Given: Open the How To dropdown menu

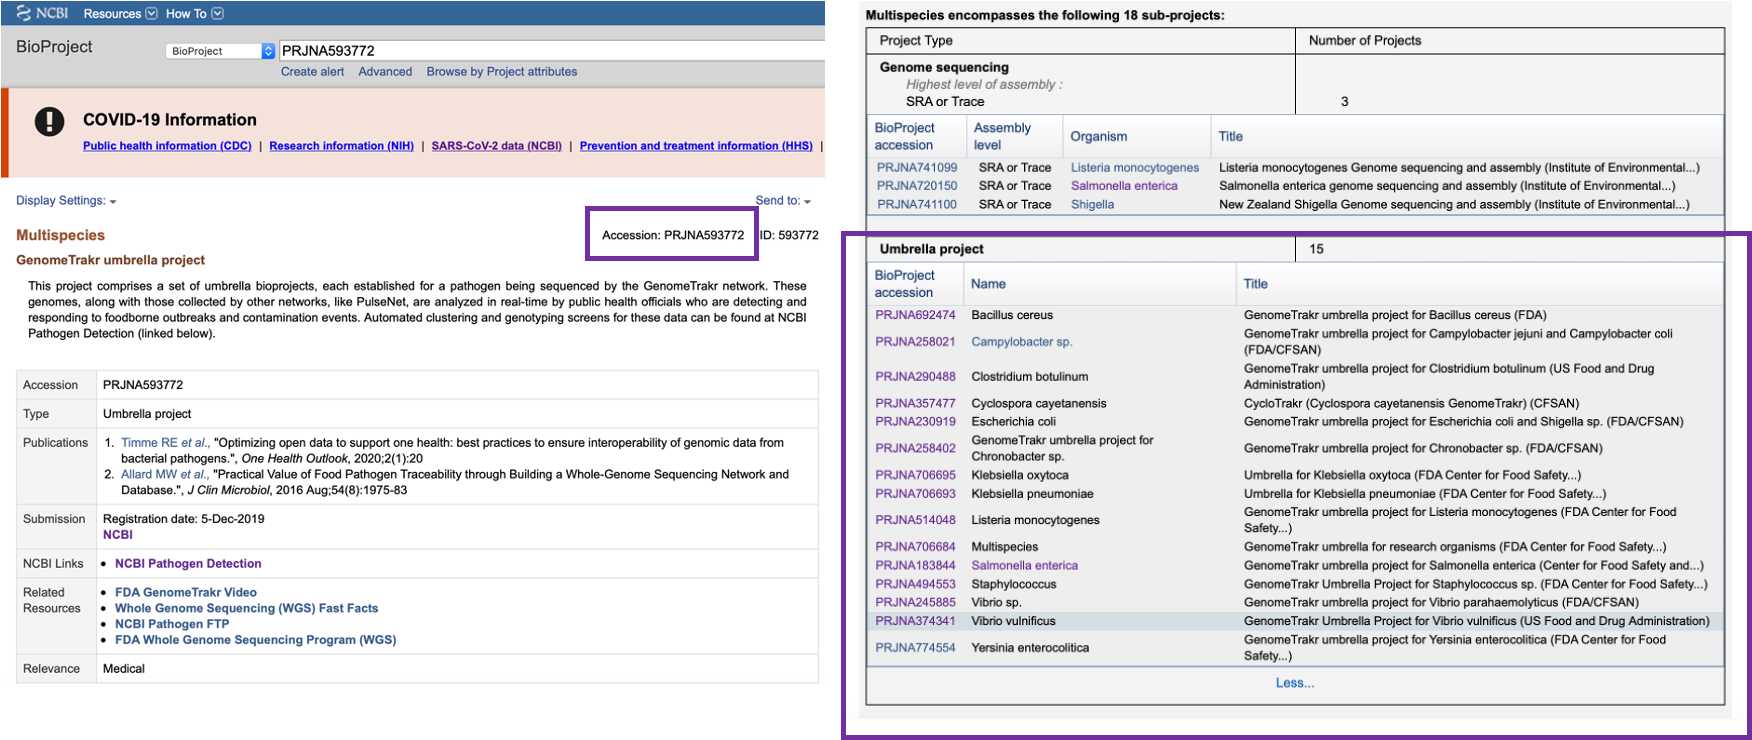Looking at the screenshot, I should point(194,14).
